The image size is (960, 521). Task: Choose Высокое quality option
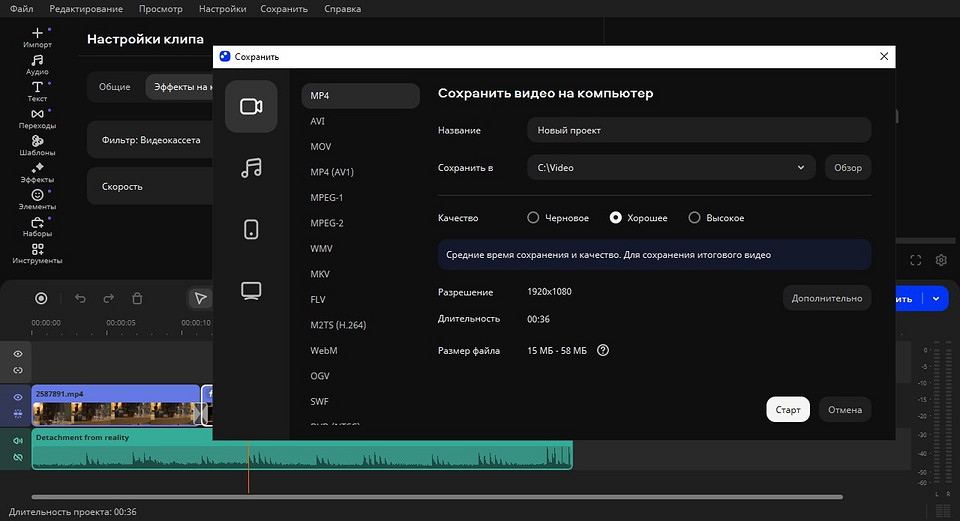pos(716,218)
